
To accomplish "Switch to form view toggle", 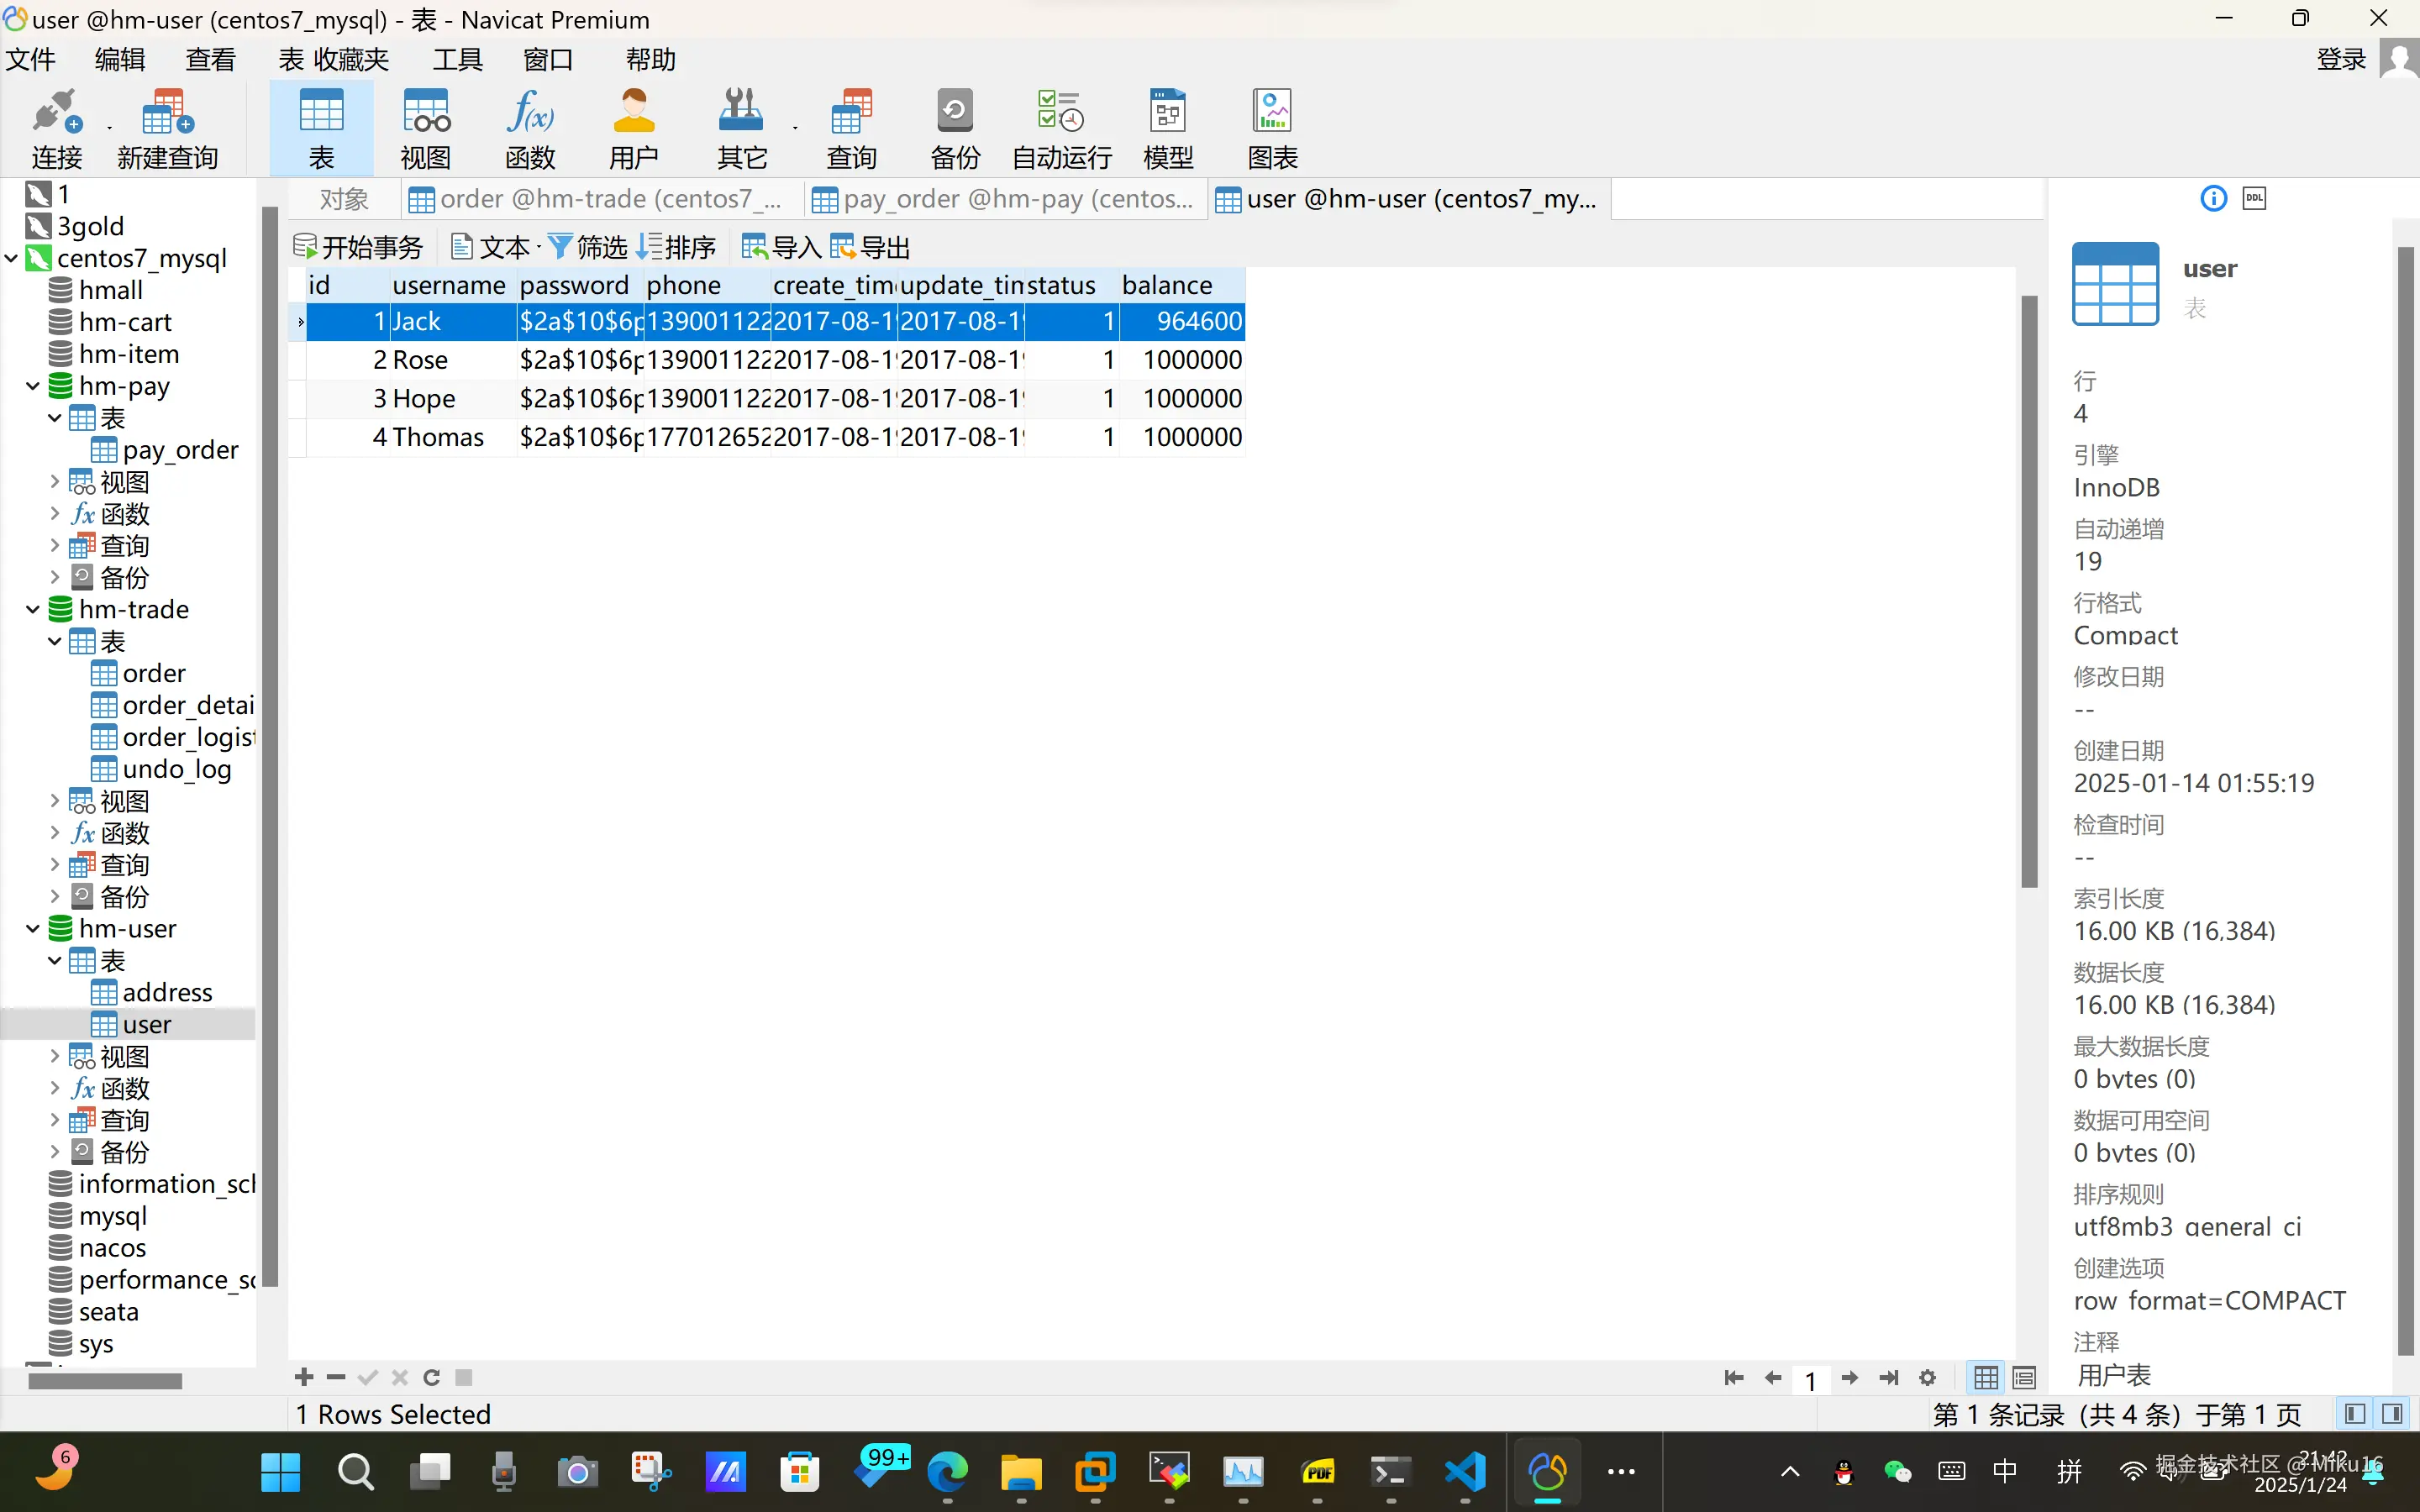I will tap(2024, 1378).
